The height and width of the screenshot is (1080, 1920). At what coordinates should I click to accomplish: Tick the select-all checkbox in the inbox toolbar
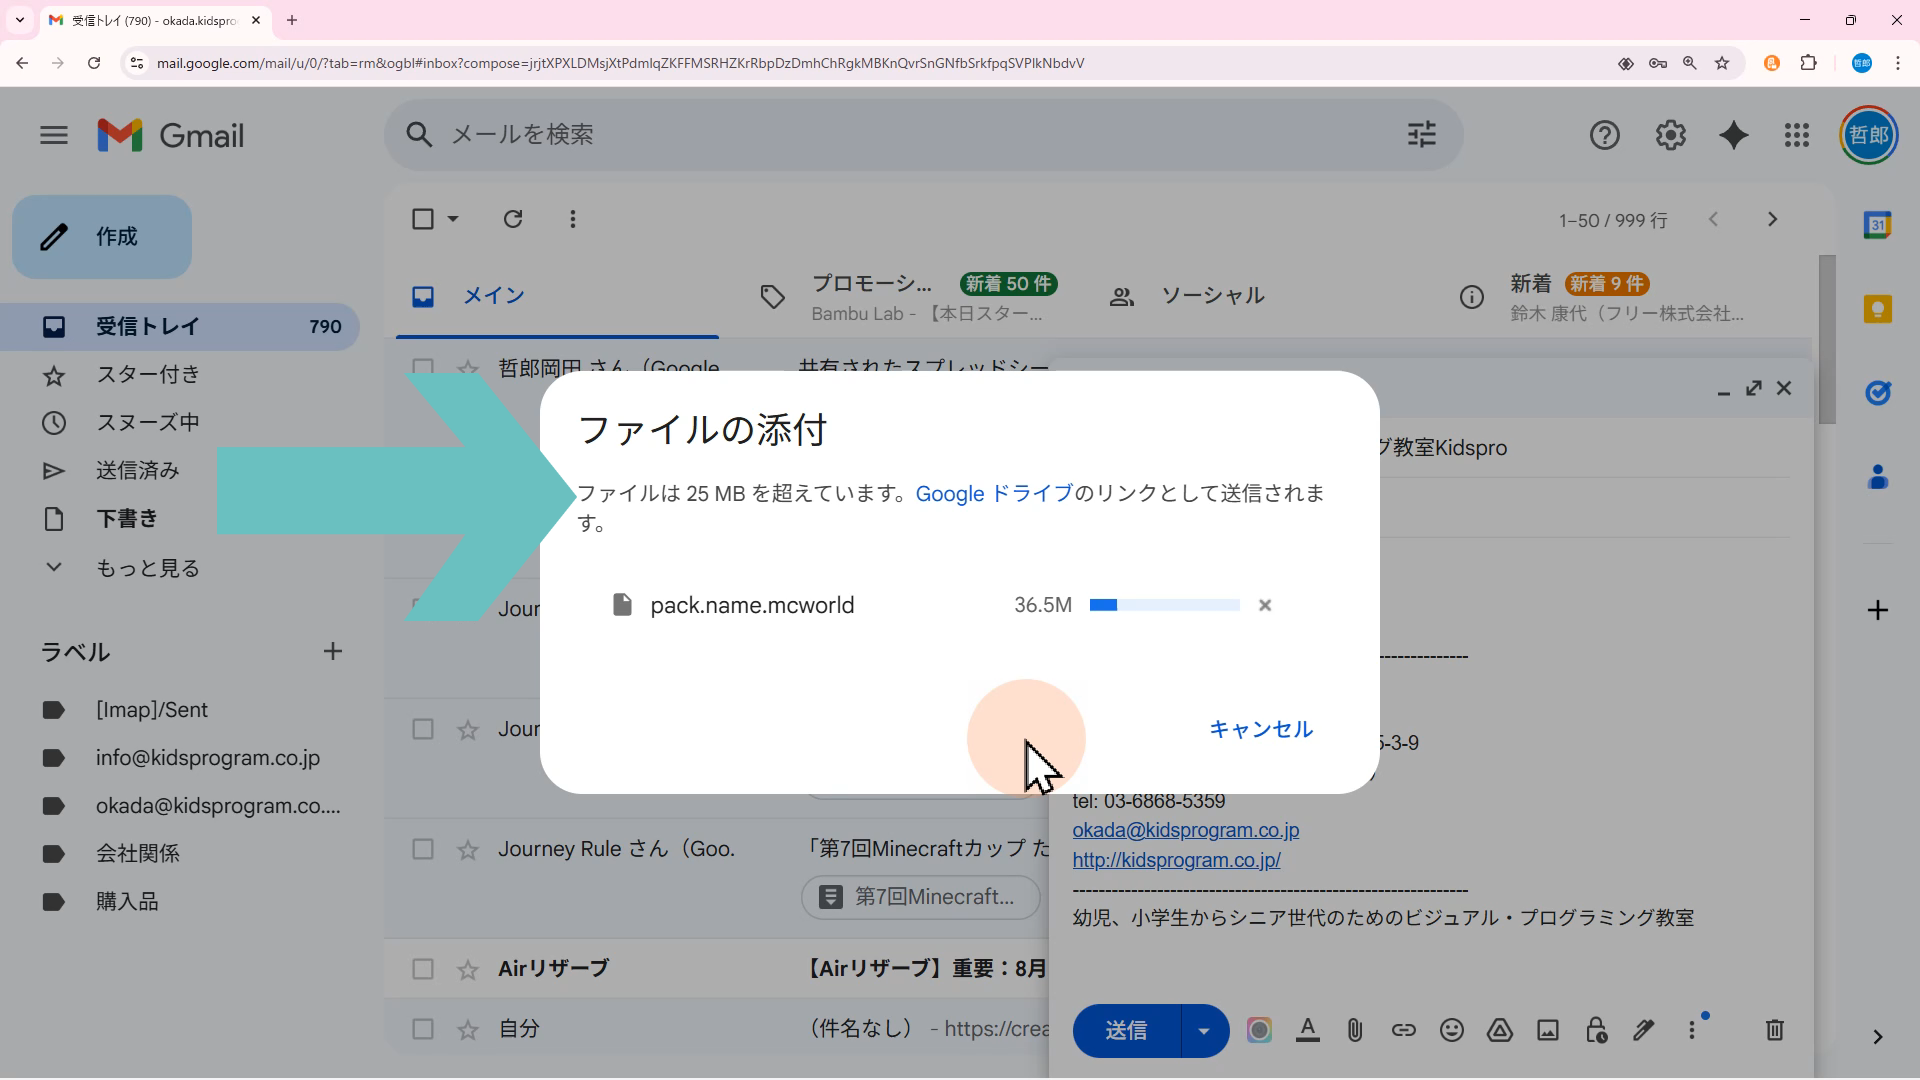pos(423,219)
